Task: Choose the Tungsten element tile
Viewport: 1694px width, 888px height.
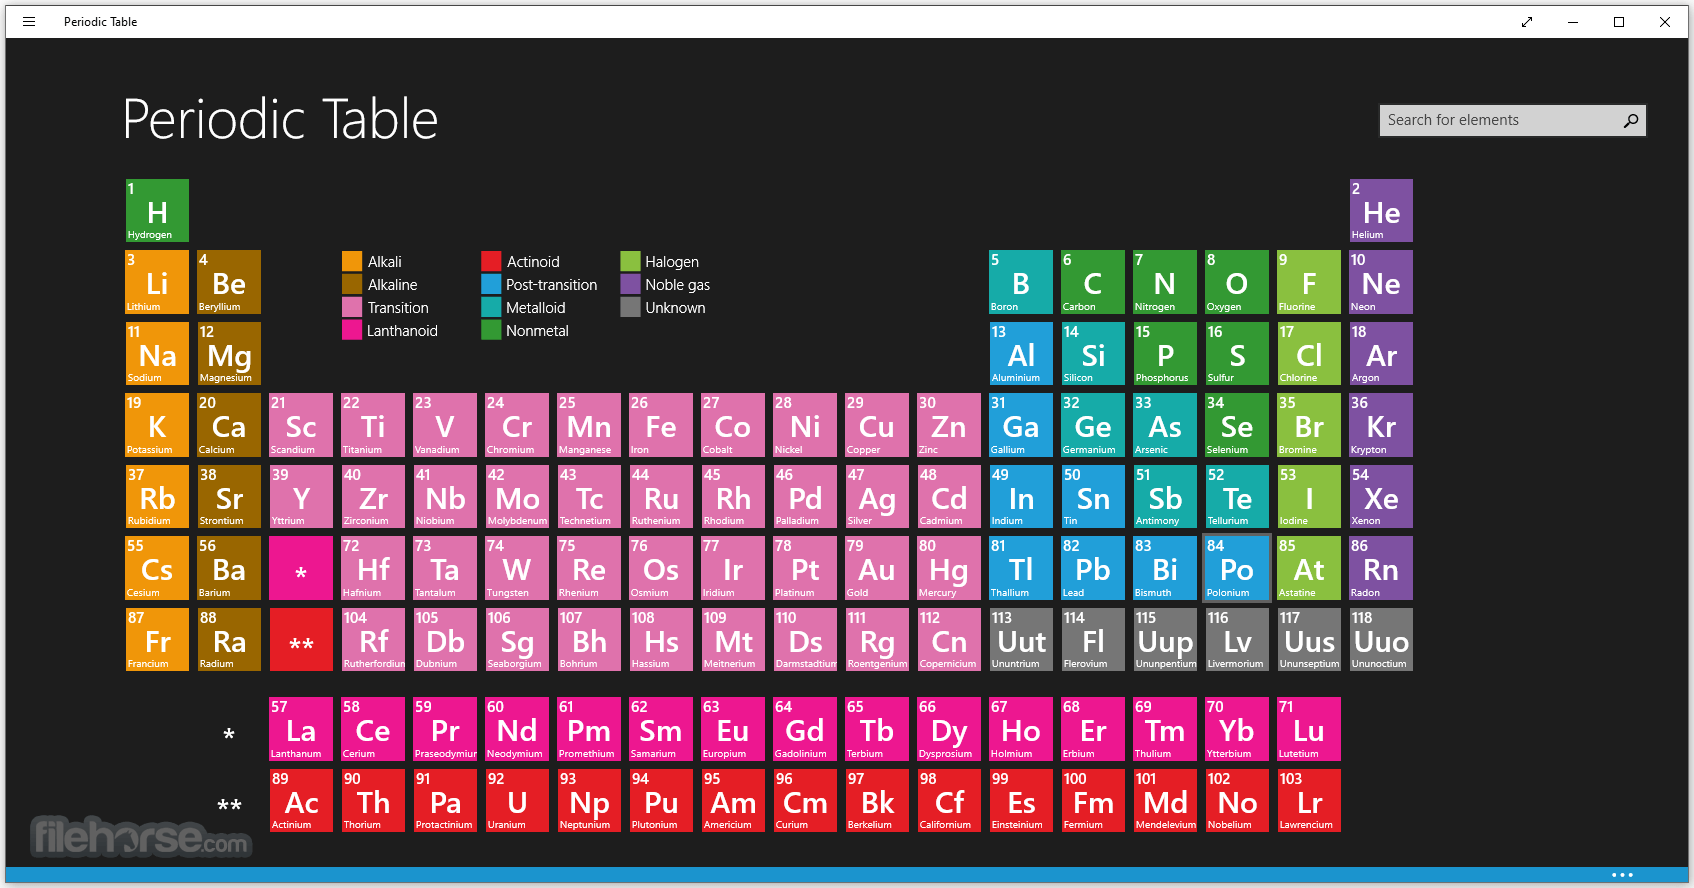Action: pos(517,568)
